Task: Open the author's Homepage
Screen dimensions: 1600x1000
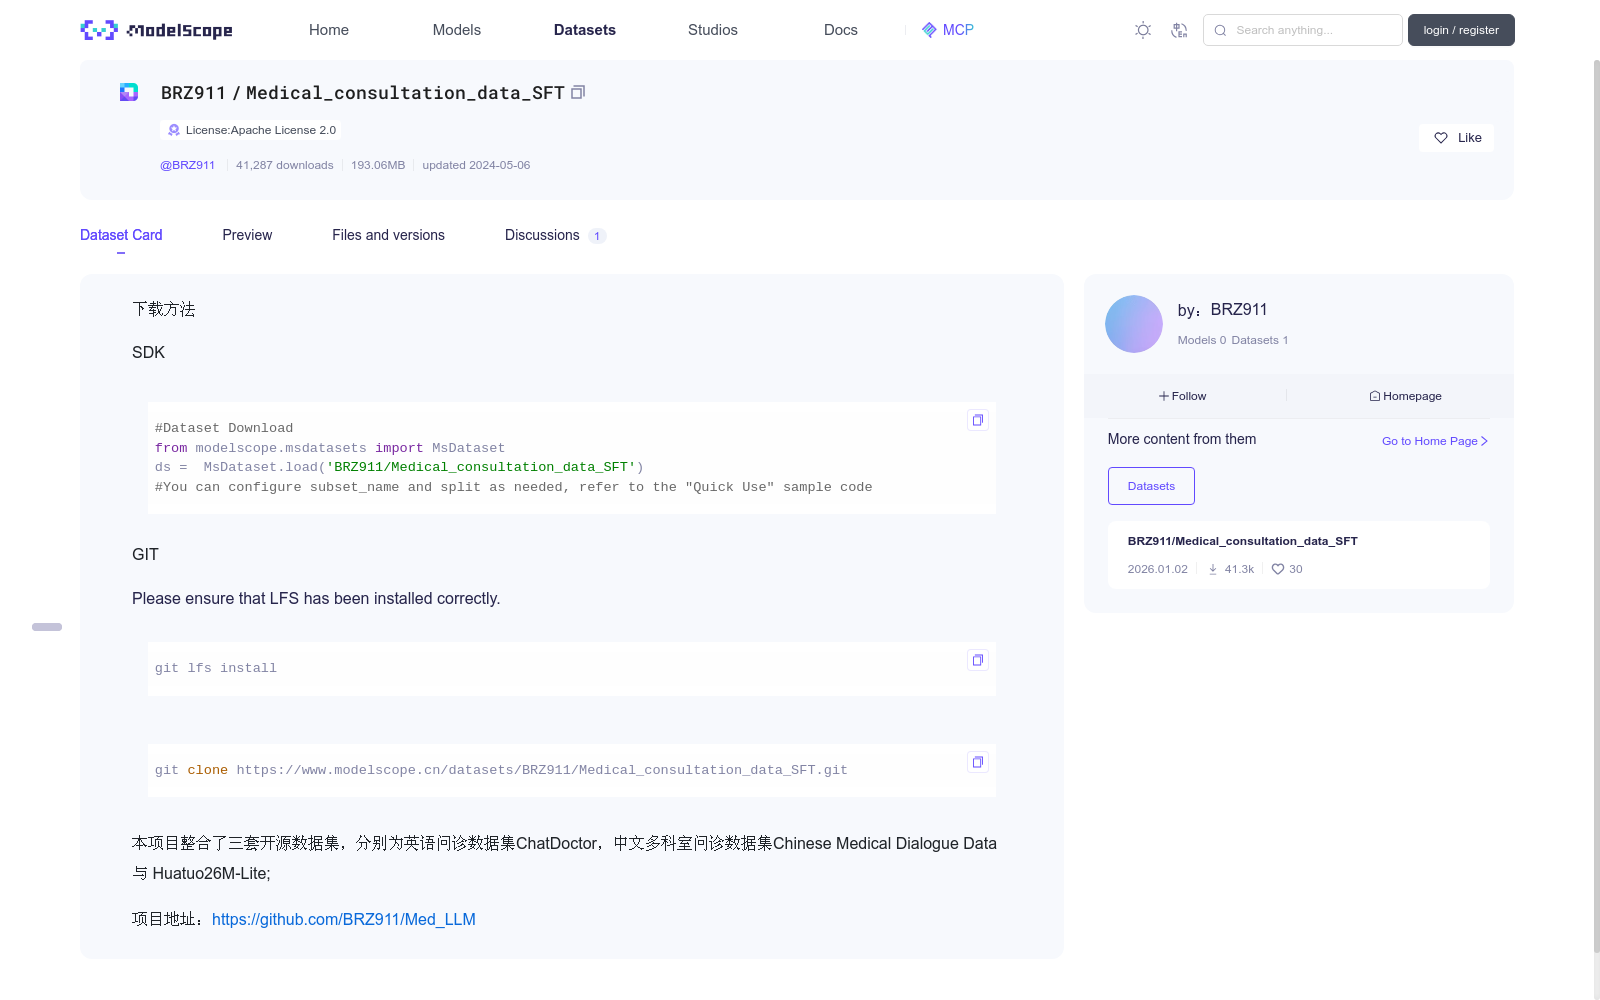Action: 1405,396
